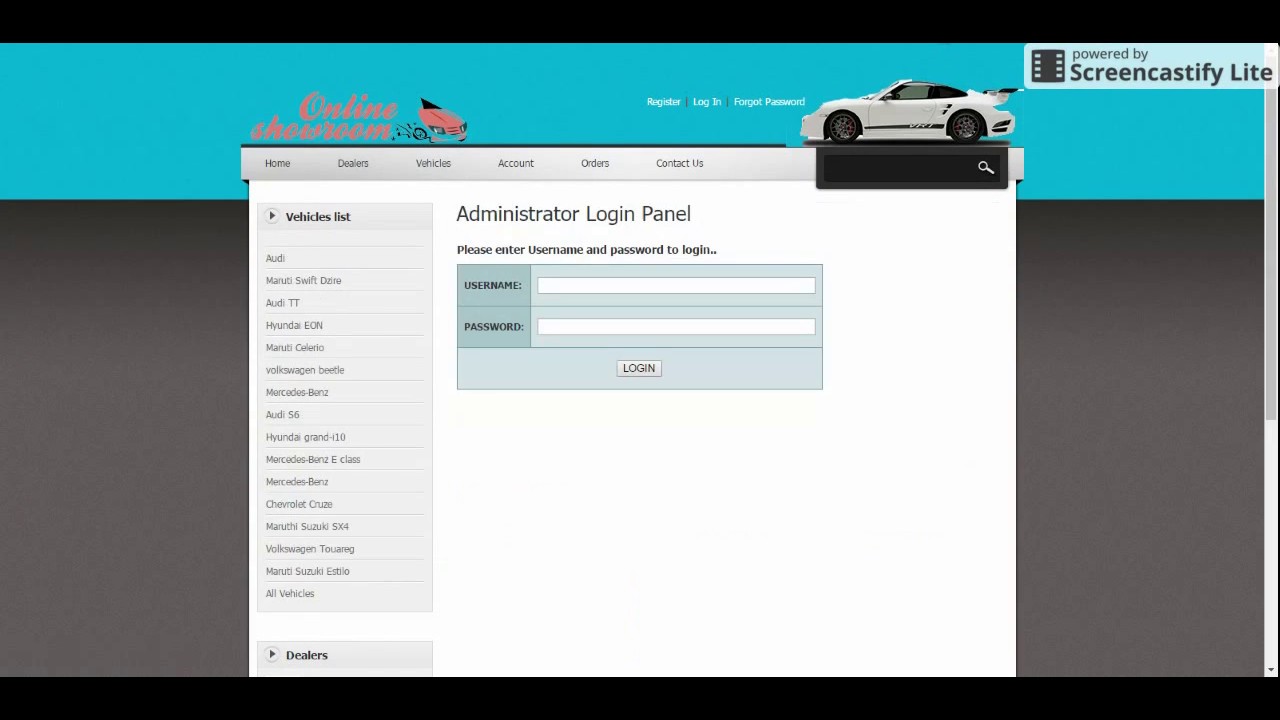This screenshot has height=720, width=1280.
Task: Open Maruti Suzuki Estilo link
Action: point(307,572)
